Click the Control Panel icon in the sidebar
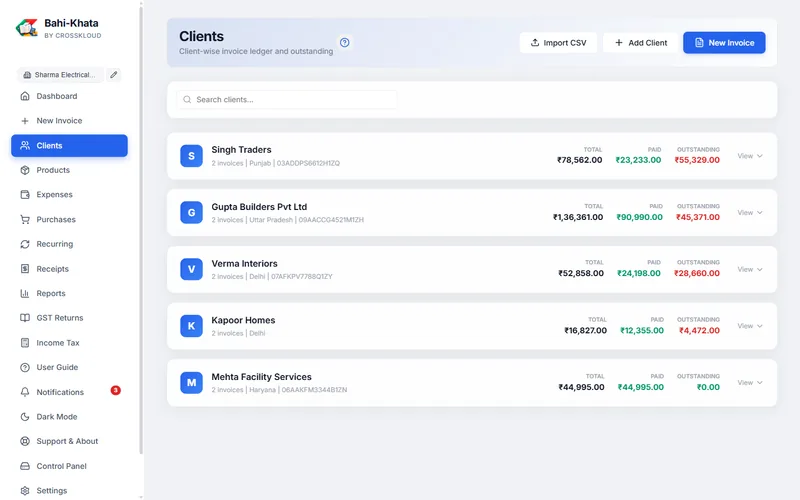This screenshot has width=800, height=500. point(24,466)
